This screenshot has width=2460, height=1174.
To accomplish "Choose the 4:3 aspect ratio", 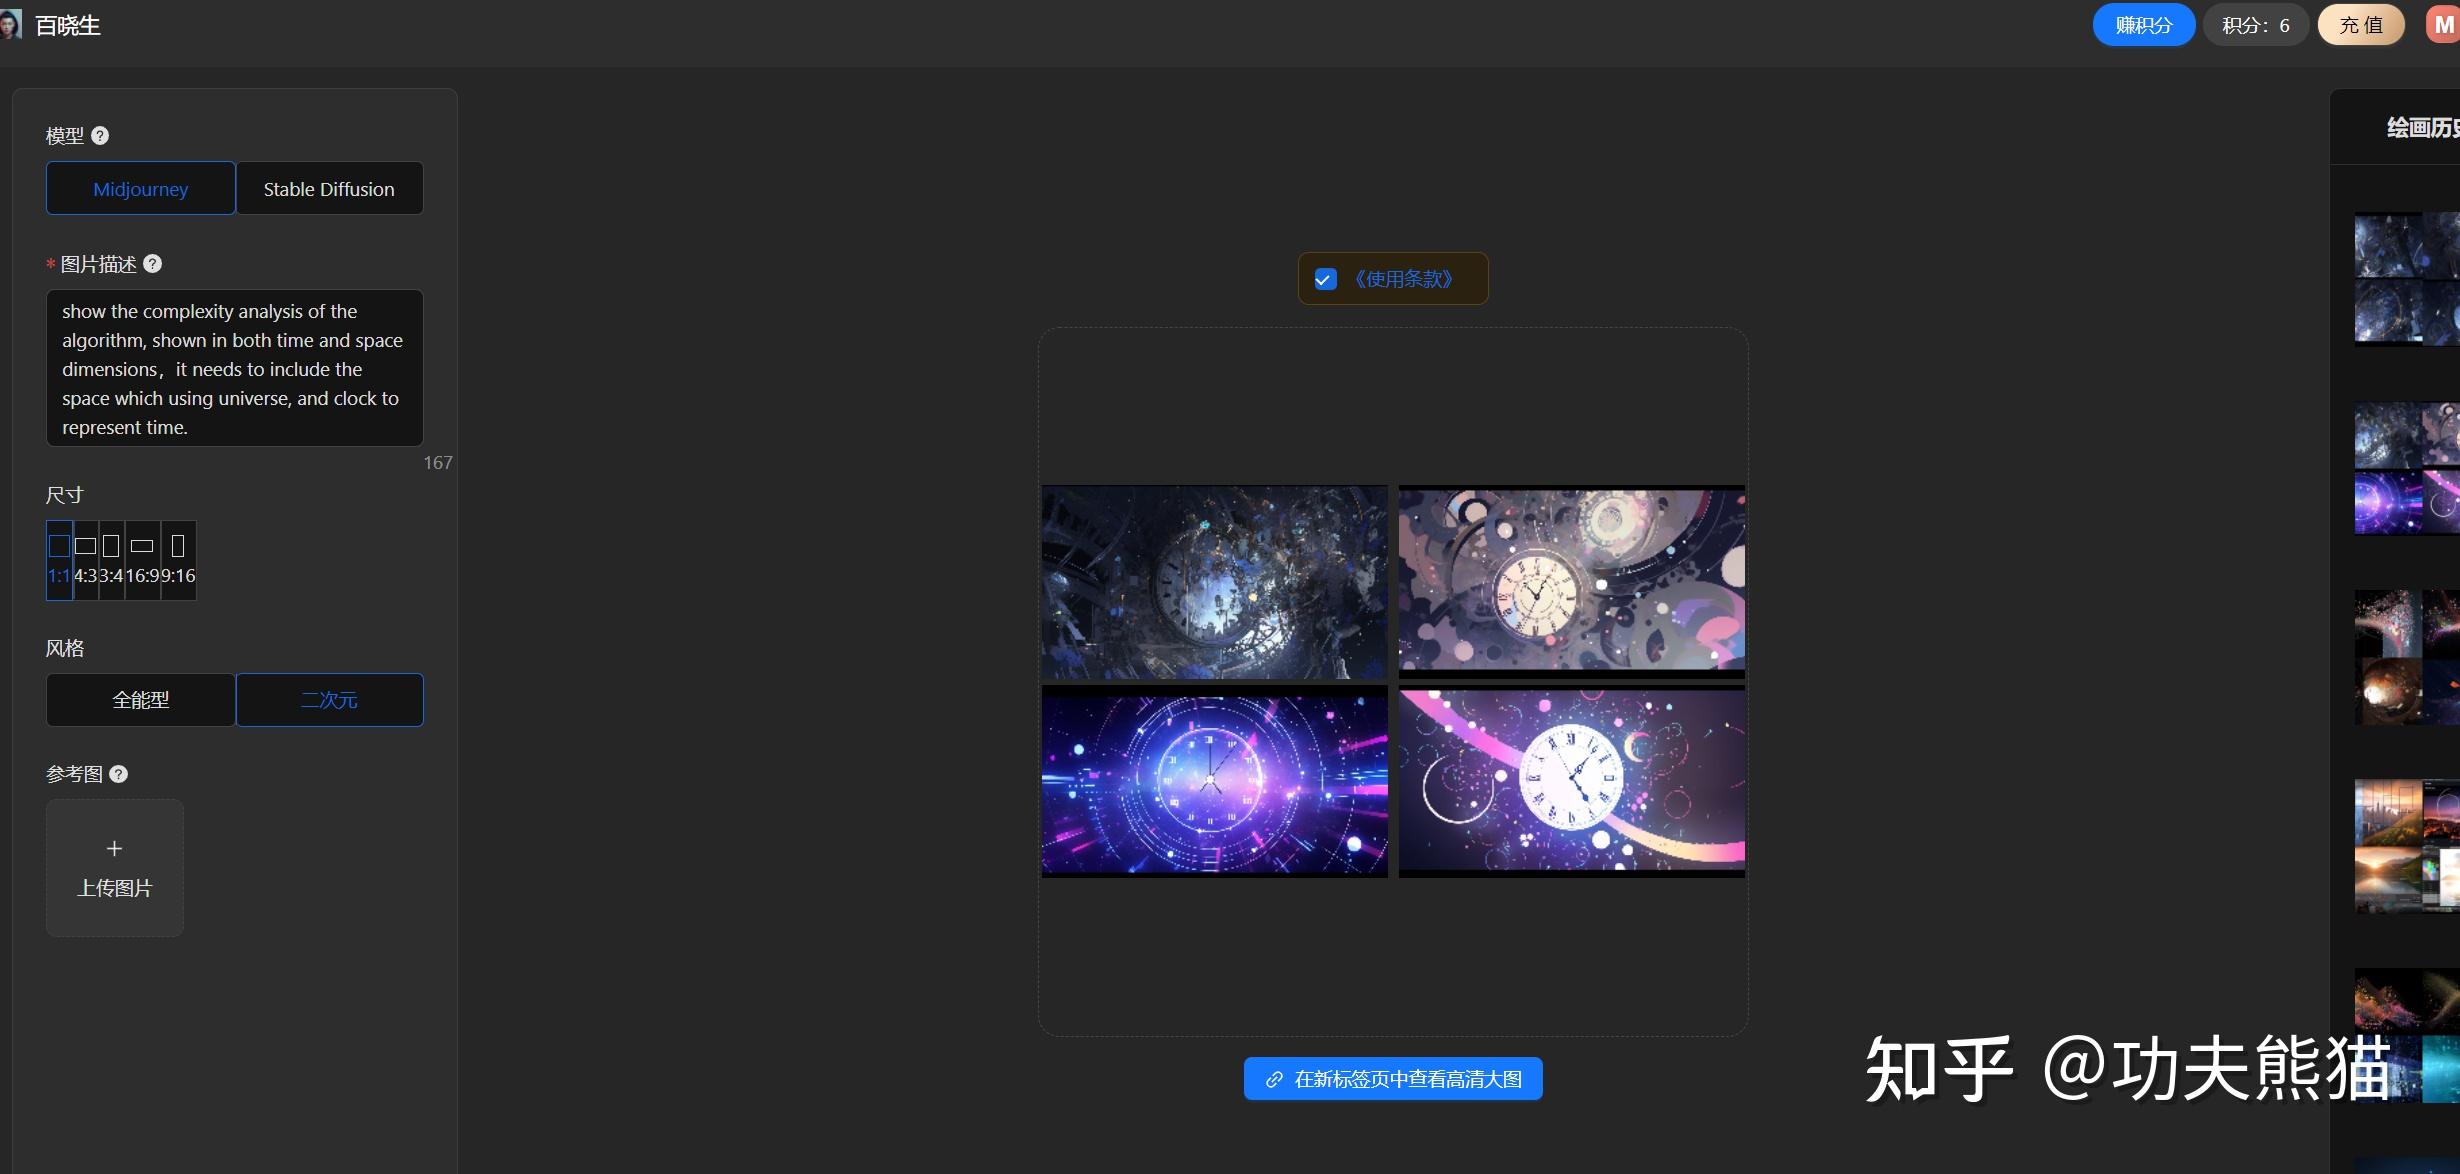I will (86, 559).
